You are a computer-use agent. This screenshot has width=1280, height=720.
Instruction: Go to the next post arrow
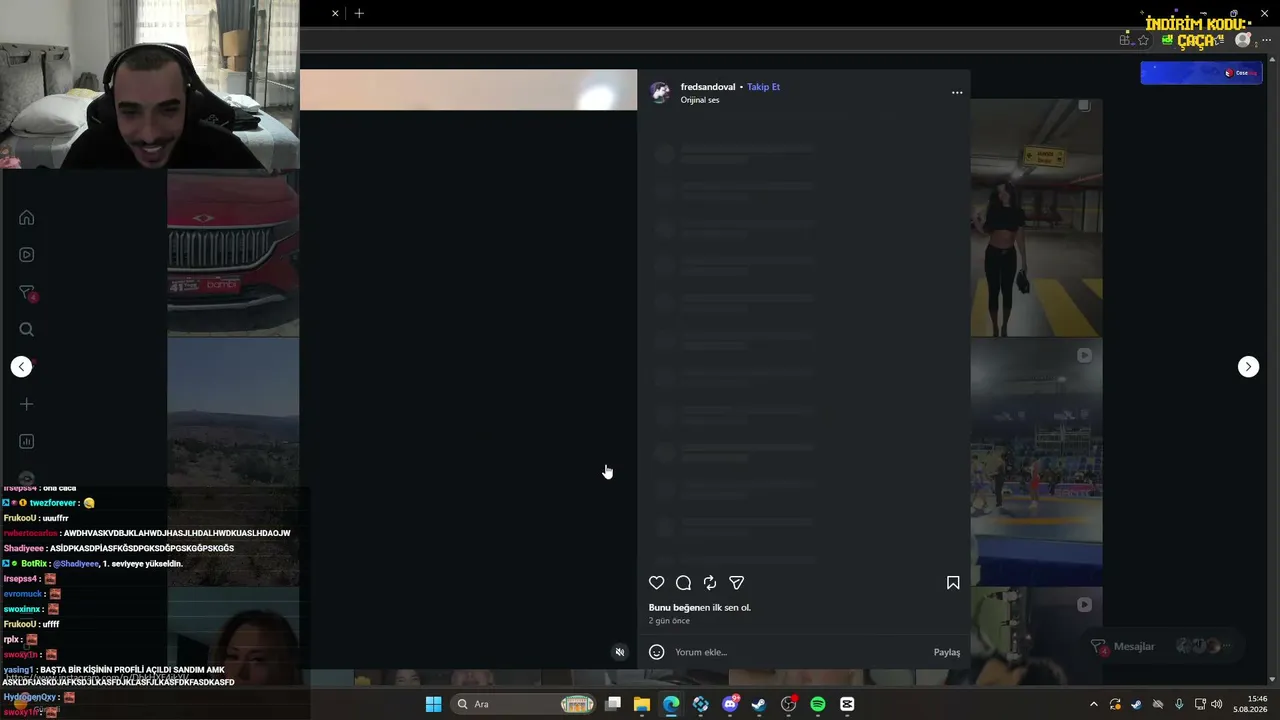click(1248, 367)
